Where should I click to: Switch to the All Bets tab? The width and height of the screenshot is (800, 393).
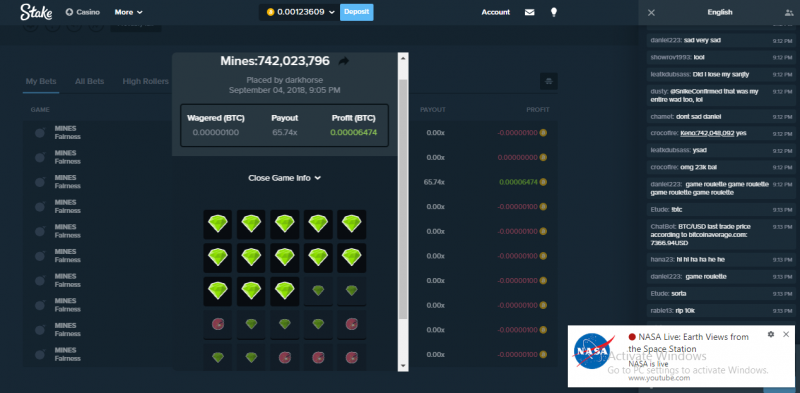89,81
